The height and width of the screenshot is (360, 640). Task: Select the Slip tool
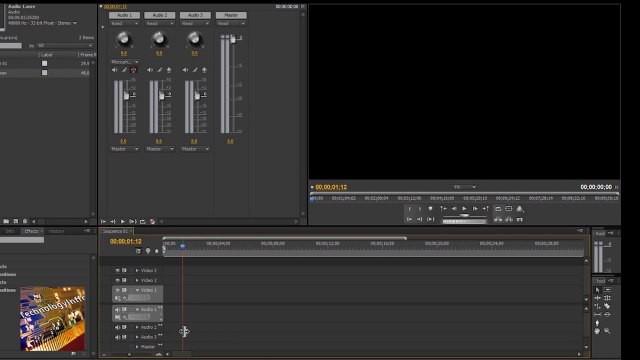pyautogui.click(x=598, y=314)
